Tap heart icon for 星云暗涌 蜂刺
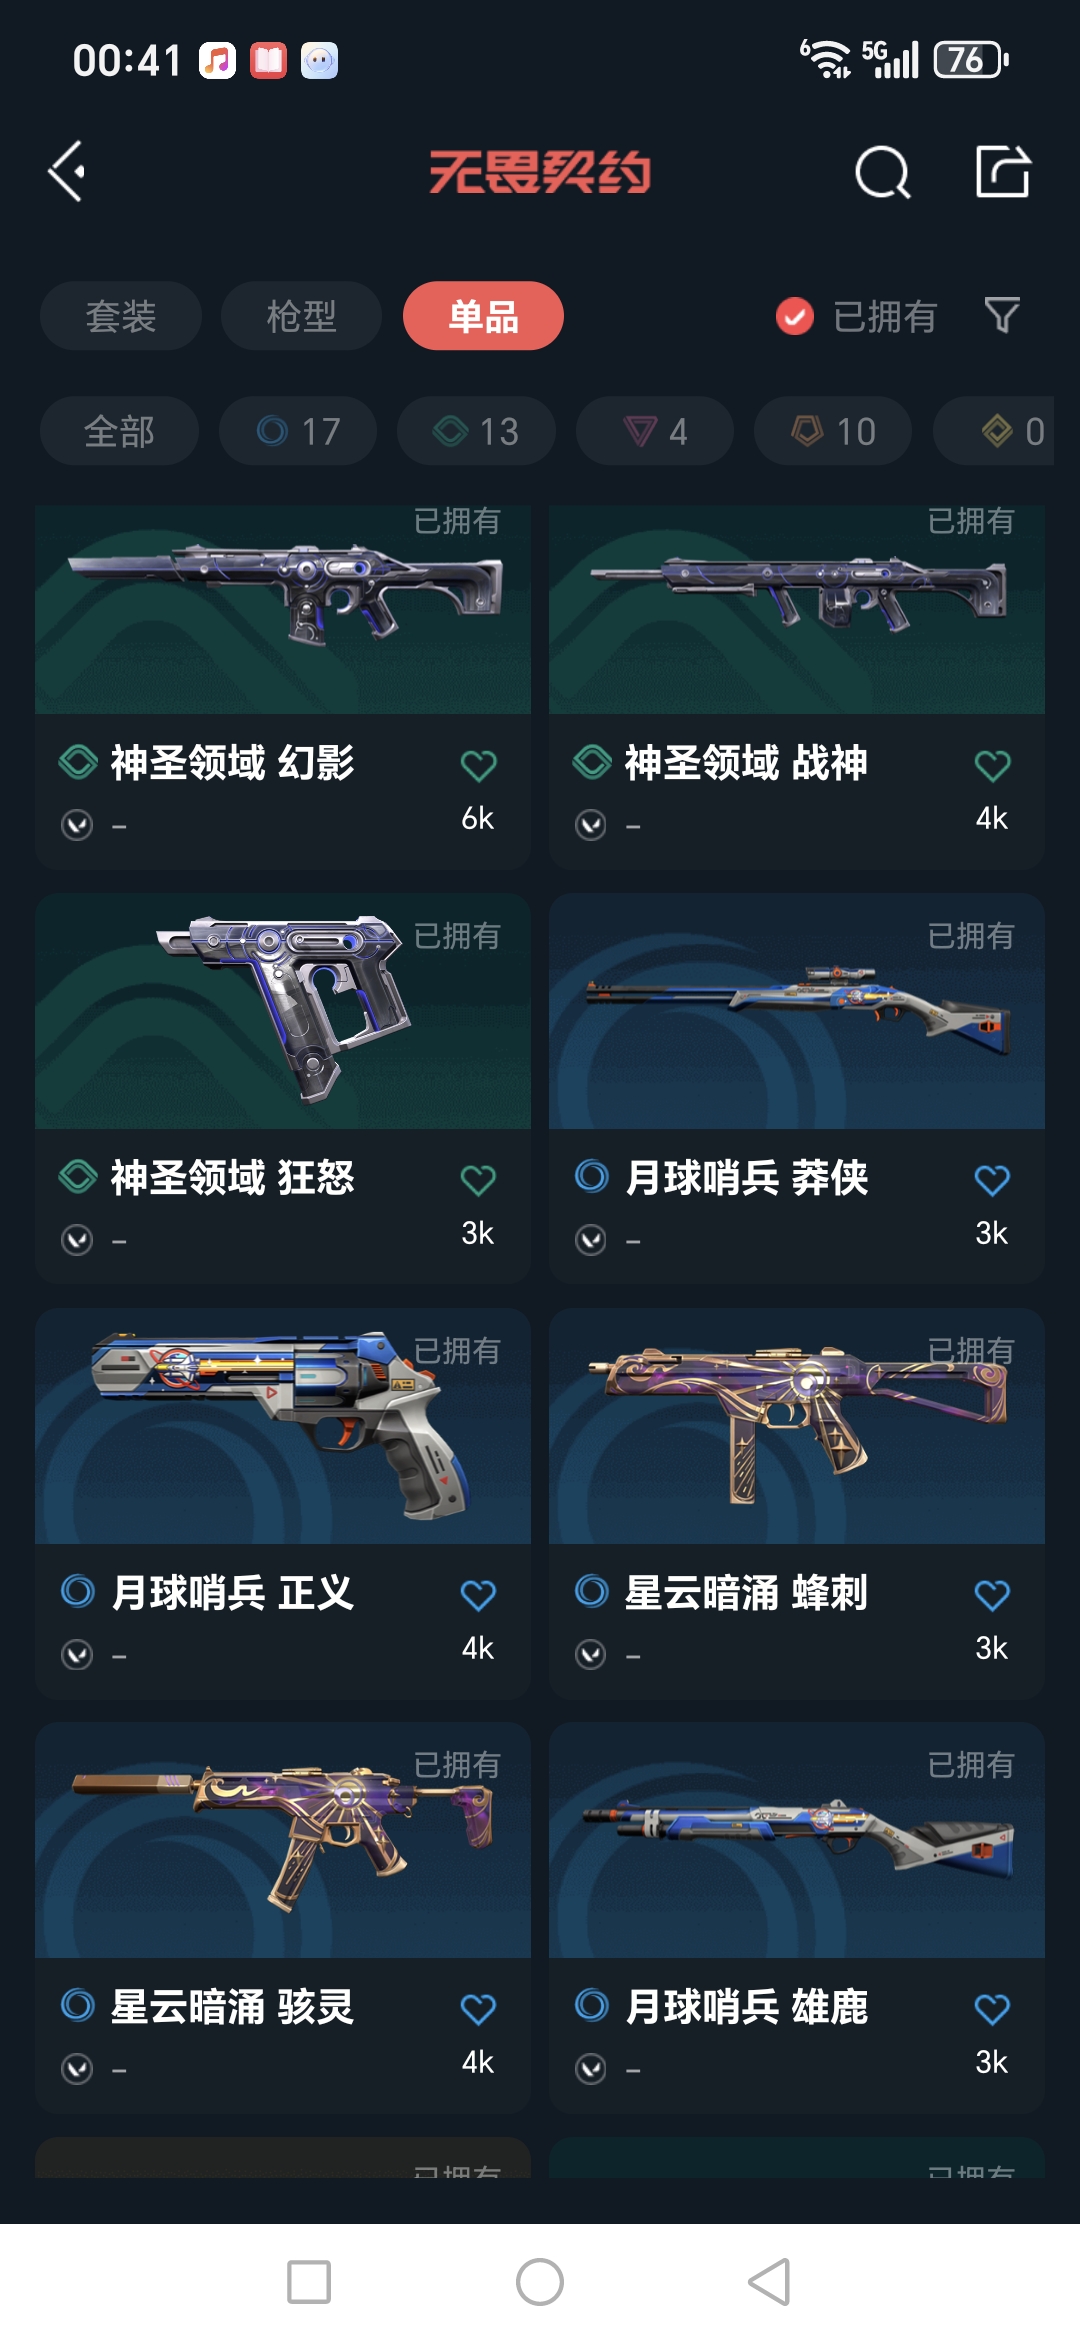The width and height of the screenshot is (1080, 2340). pyautogui.click(x=992, y=1595)
